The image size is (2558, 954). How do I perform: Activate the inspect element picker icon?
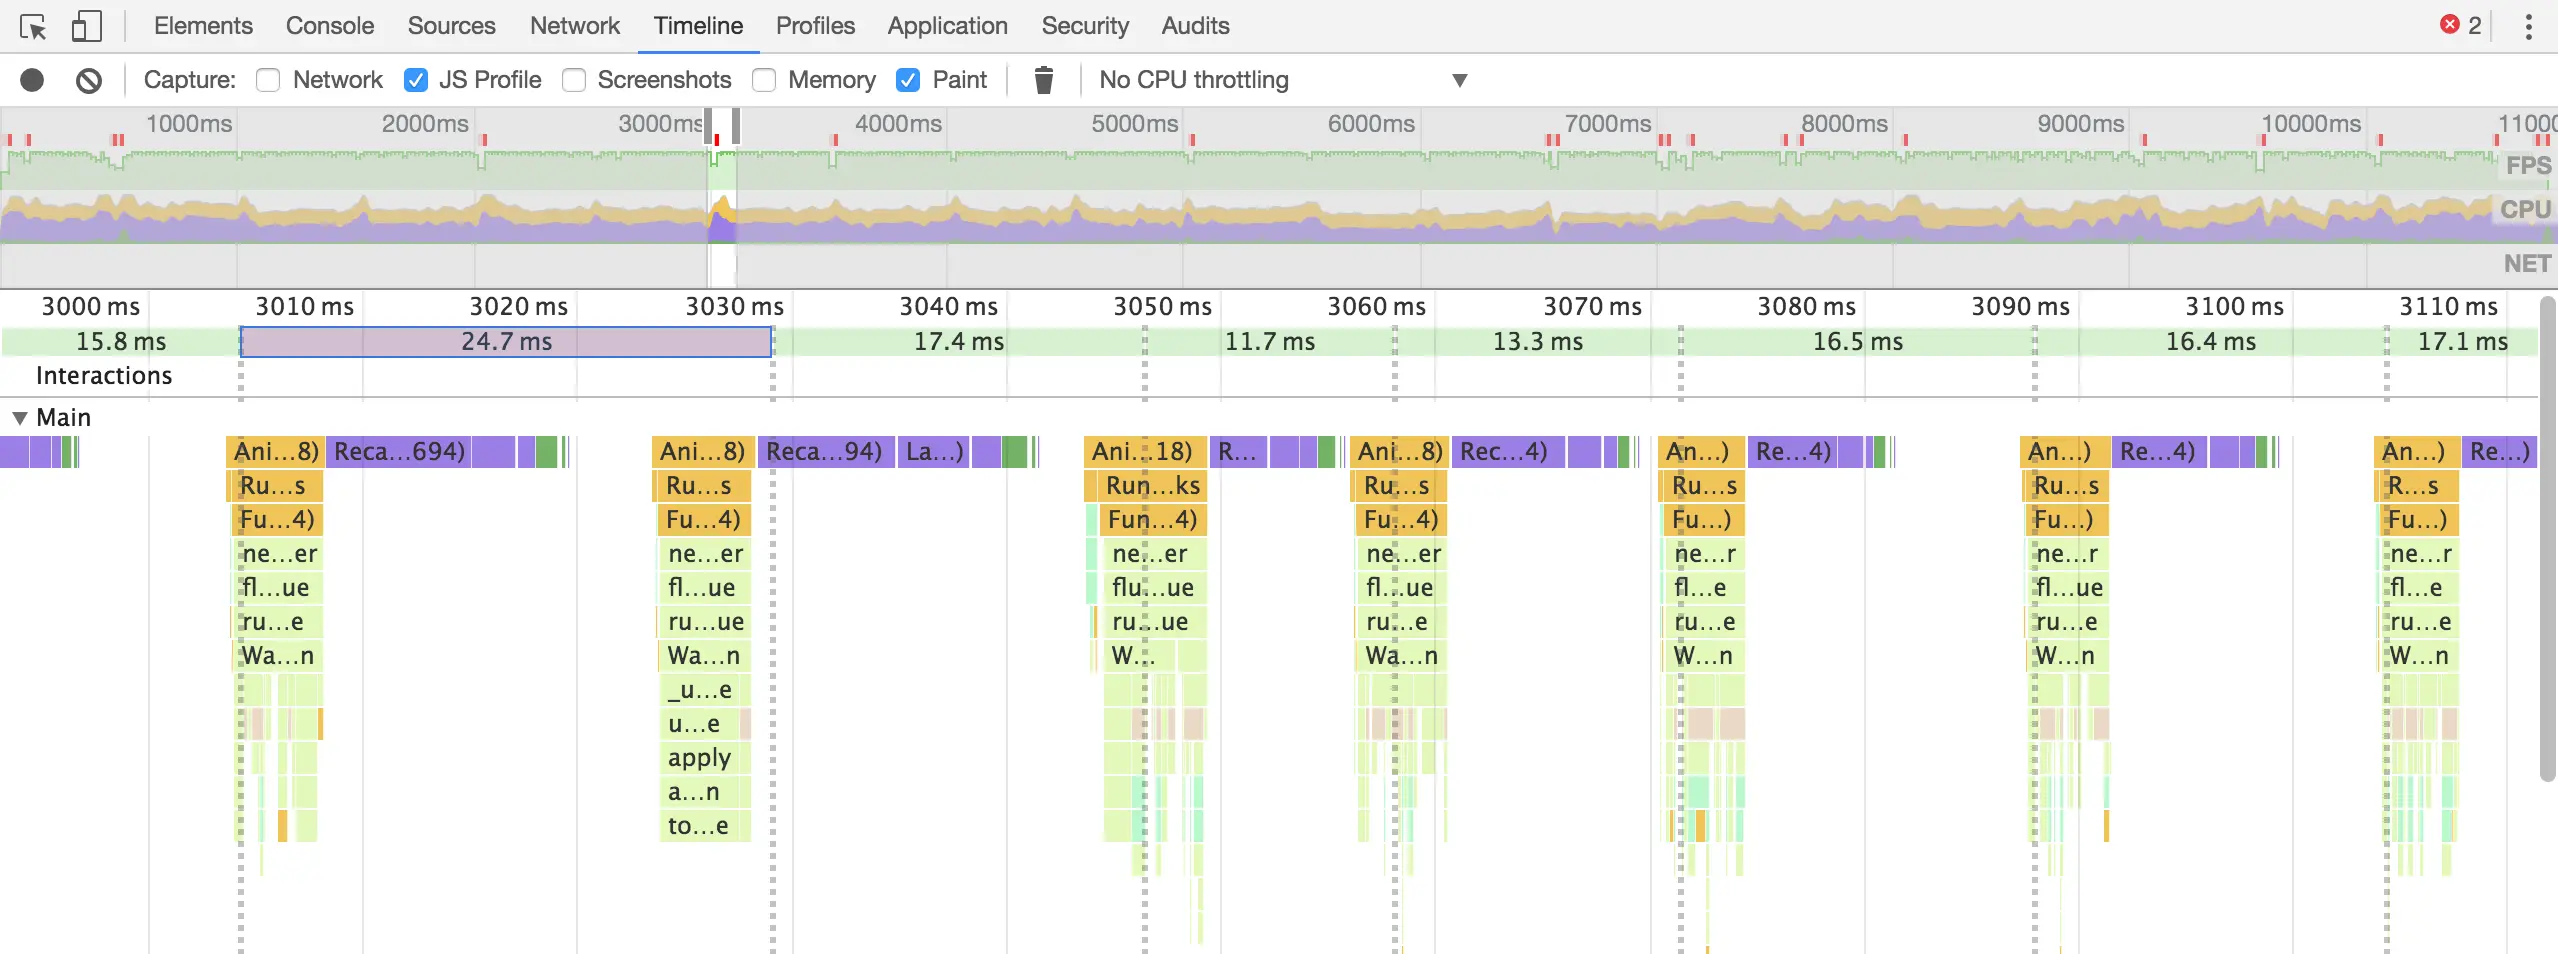coord(33,26)
